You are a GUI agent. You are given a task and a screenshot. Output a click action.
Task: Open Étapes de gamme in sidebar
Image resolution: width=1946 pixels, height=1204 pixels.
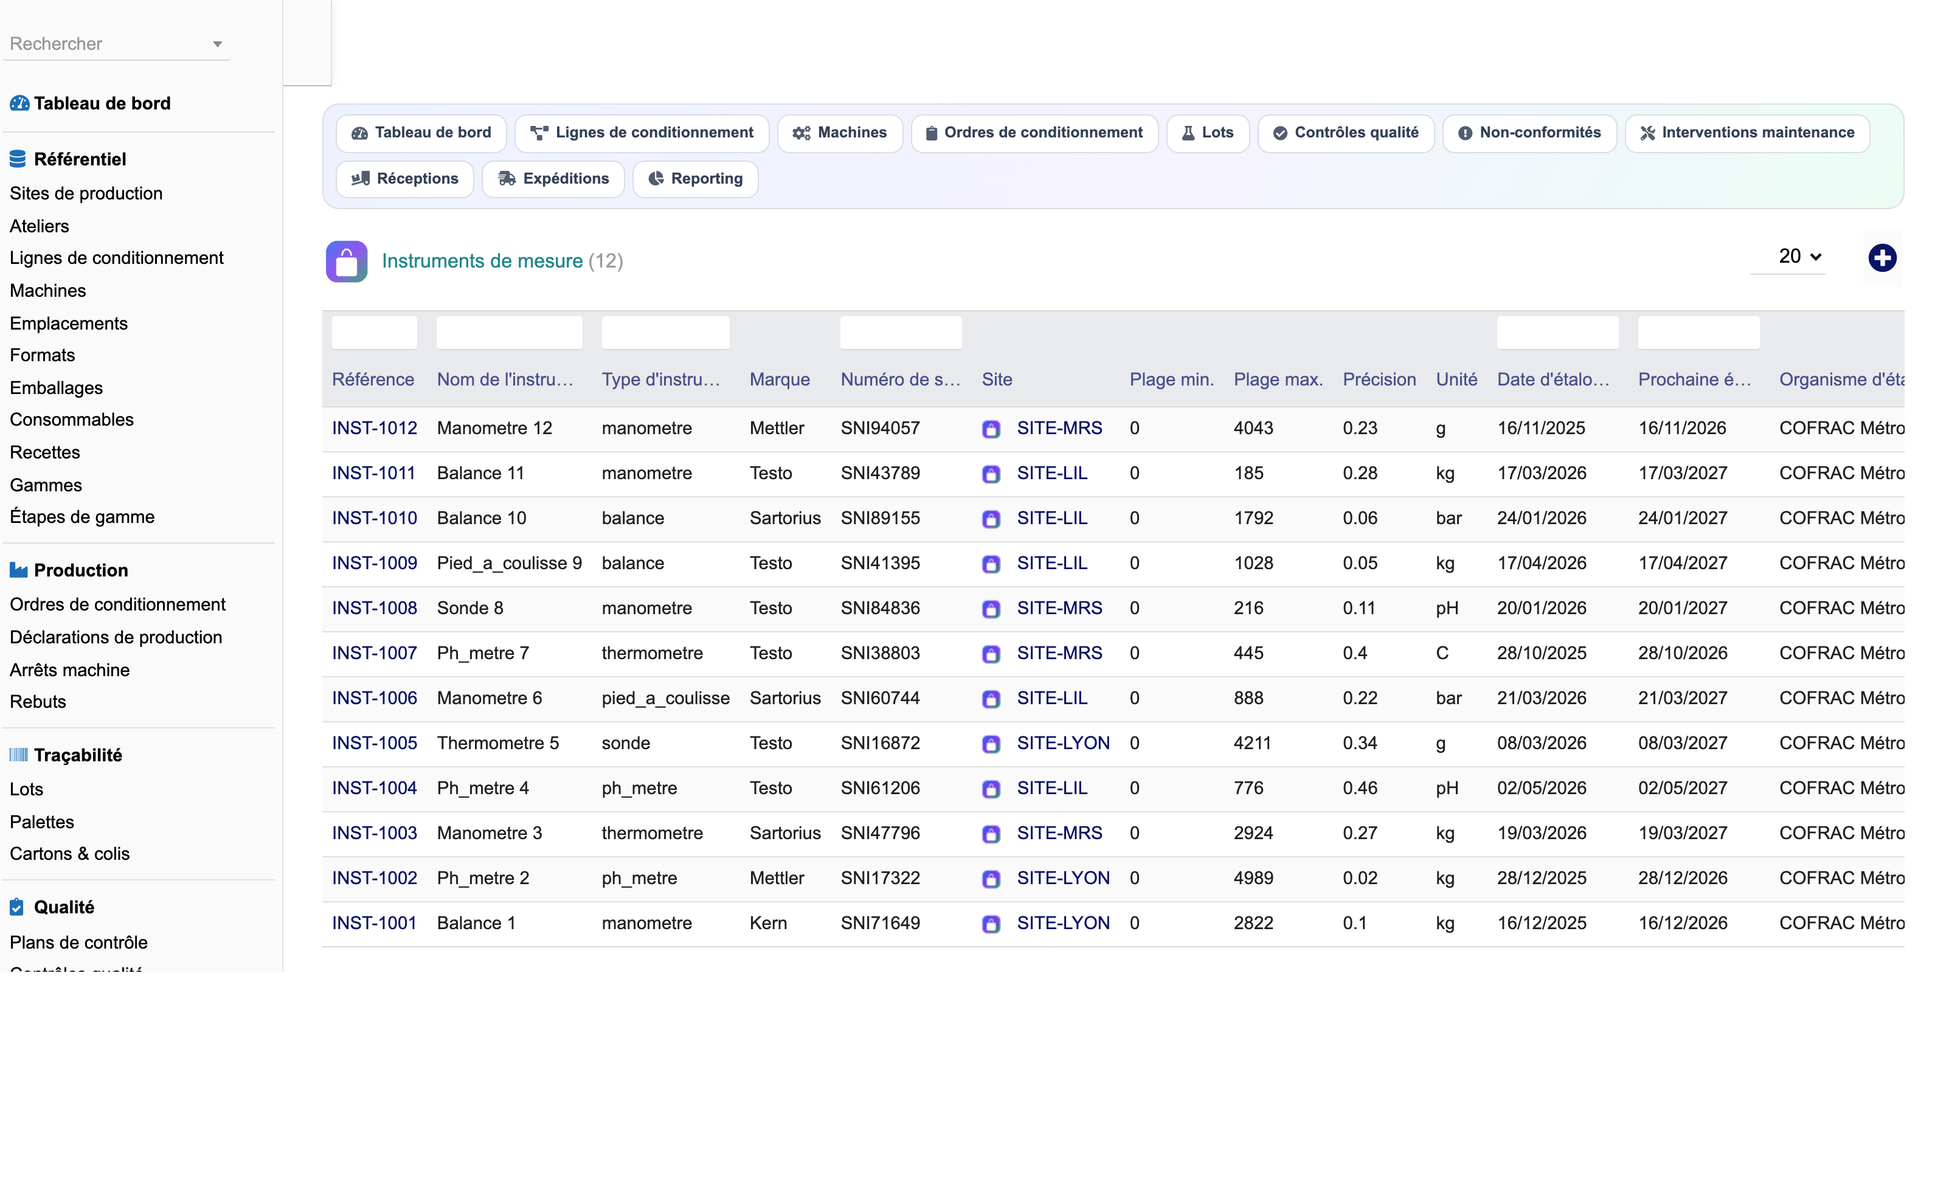point(82,517)
